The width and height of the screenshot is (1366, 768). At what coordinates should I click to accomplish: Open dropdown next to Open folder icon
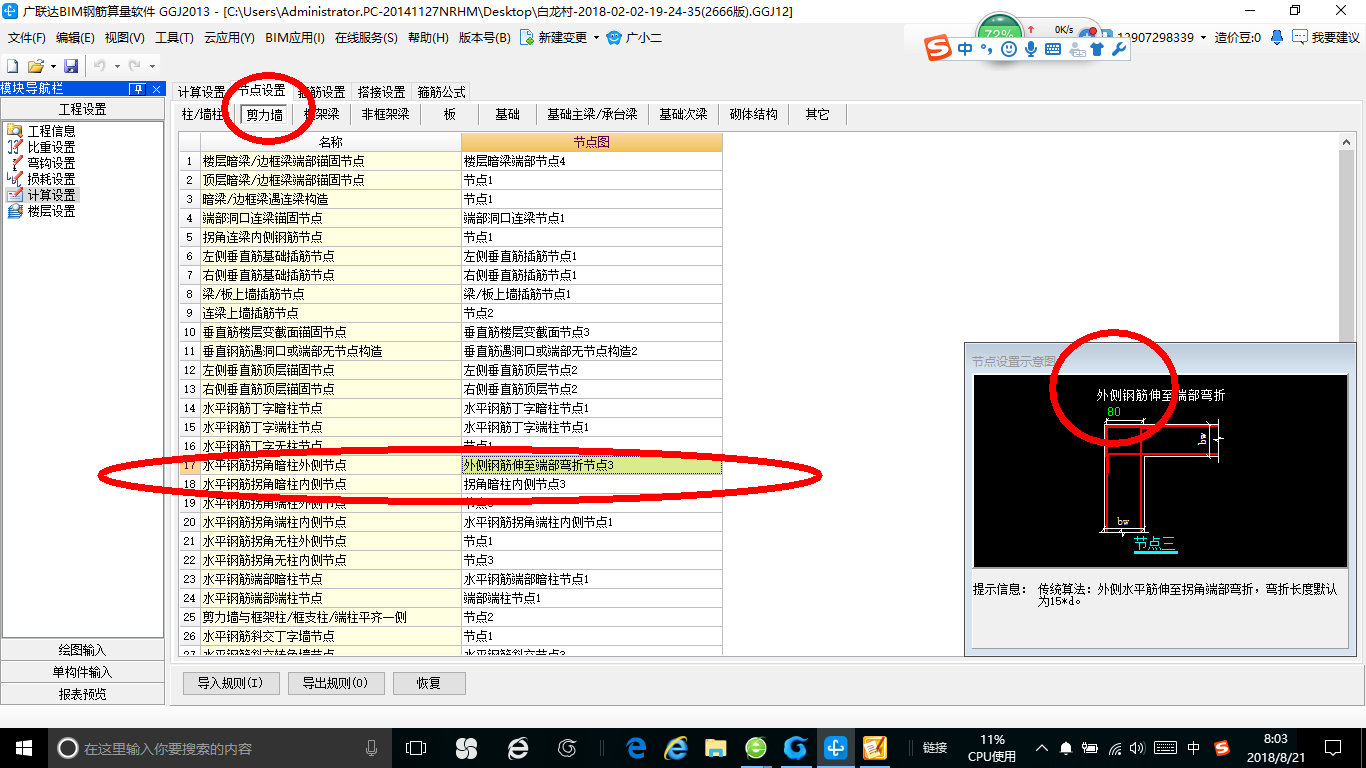coord(52,66)
